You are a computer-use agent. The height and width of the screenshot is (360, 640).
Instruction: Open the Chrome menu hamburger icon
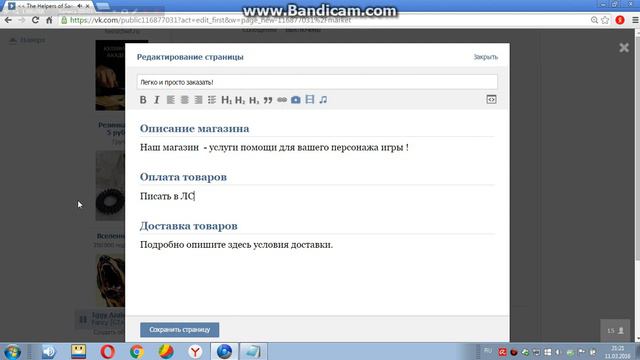pos(635,20)
